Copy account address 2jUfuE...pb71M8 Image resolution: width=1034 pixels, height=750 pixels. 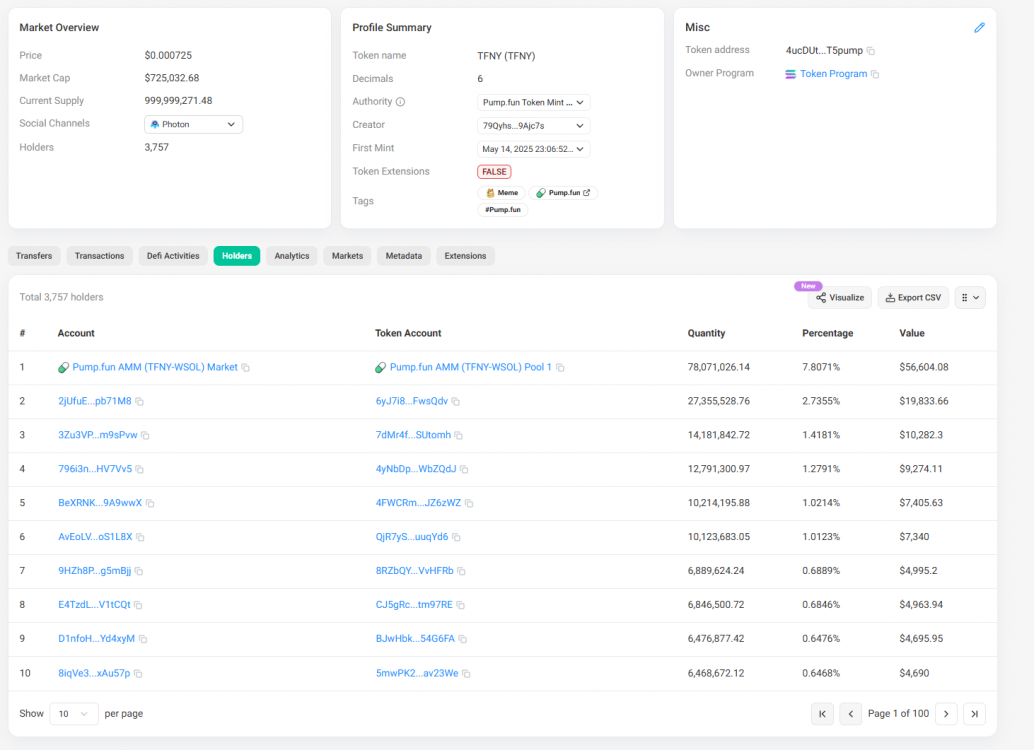point(140,402)
